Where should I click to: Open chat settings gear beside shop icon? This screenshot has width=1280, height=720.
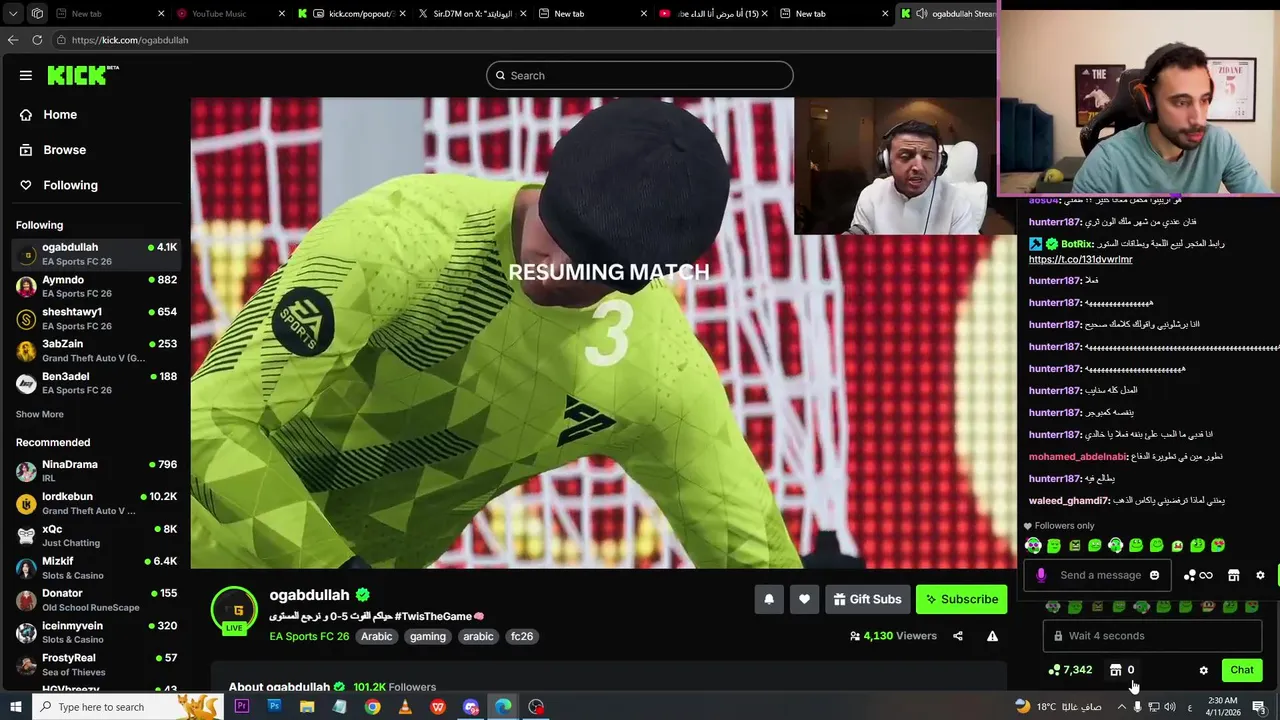click(1260, 575)
